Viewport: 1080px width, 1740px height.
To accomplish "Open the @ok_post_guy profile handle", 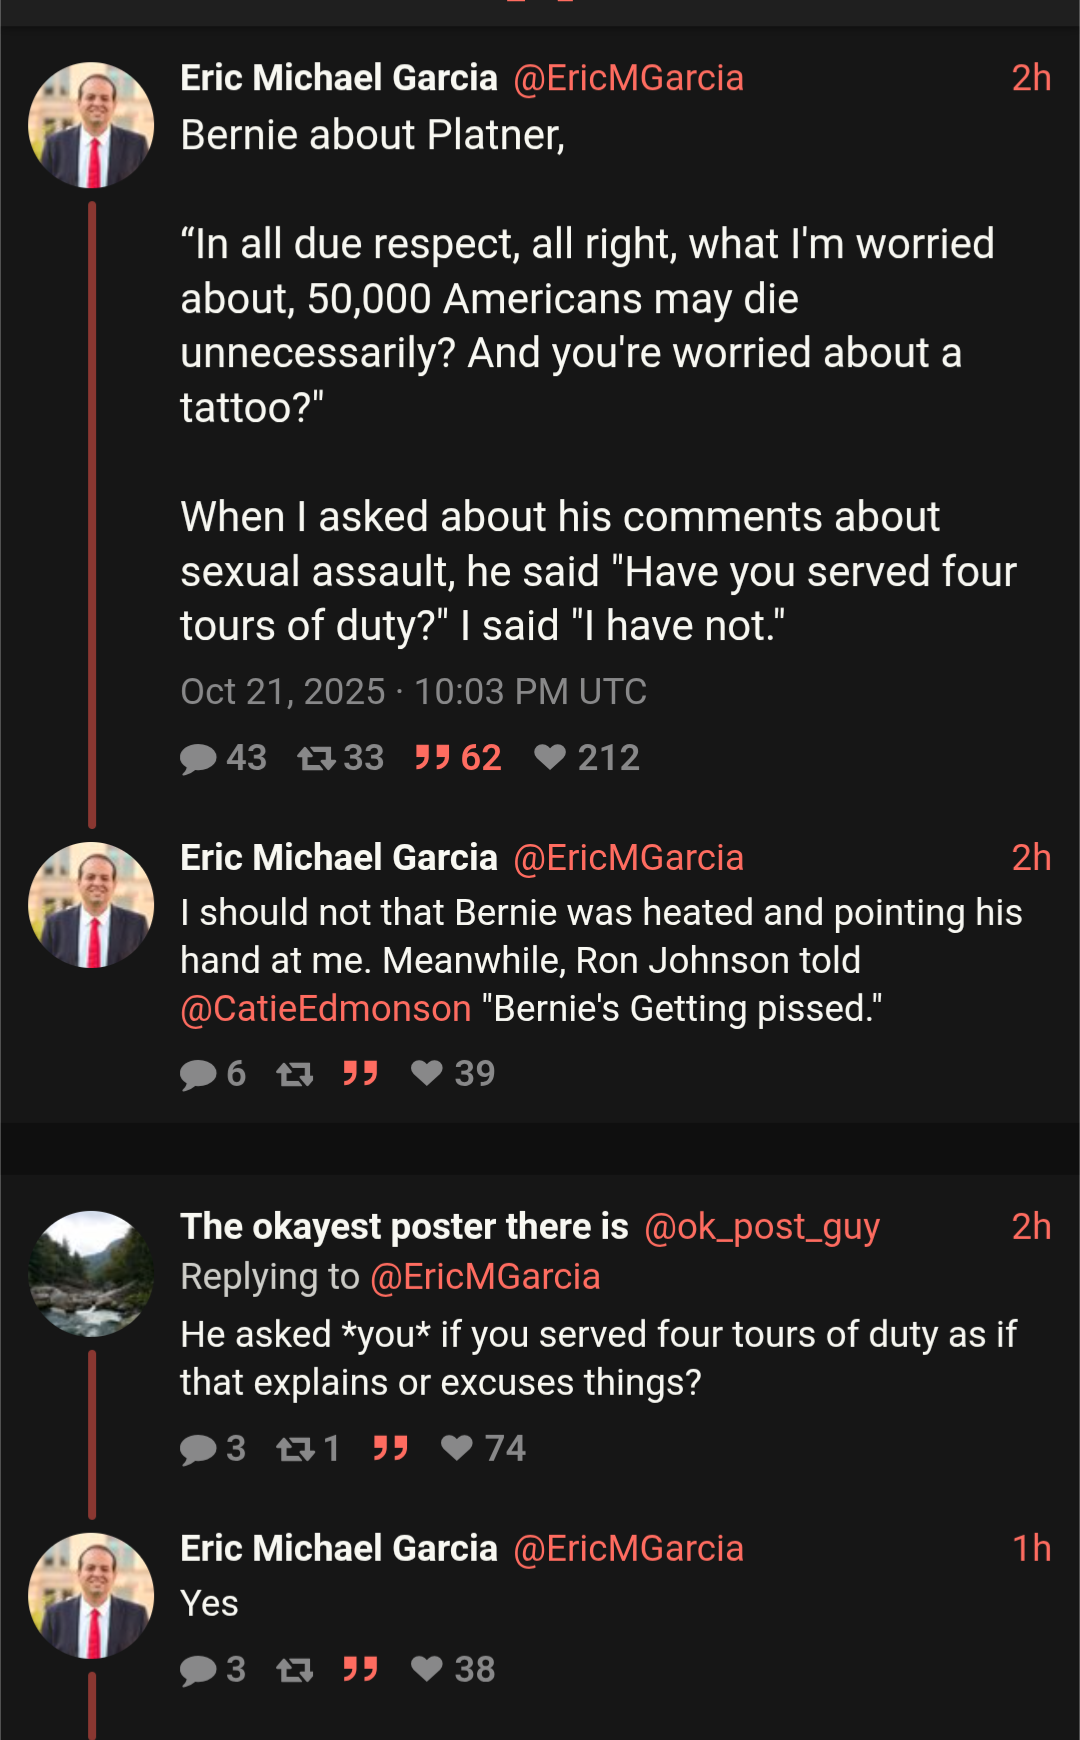I will [761, 1227].
